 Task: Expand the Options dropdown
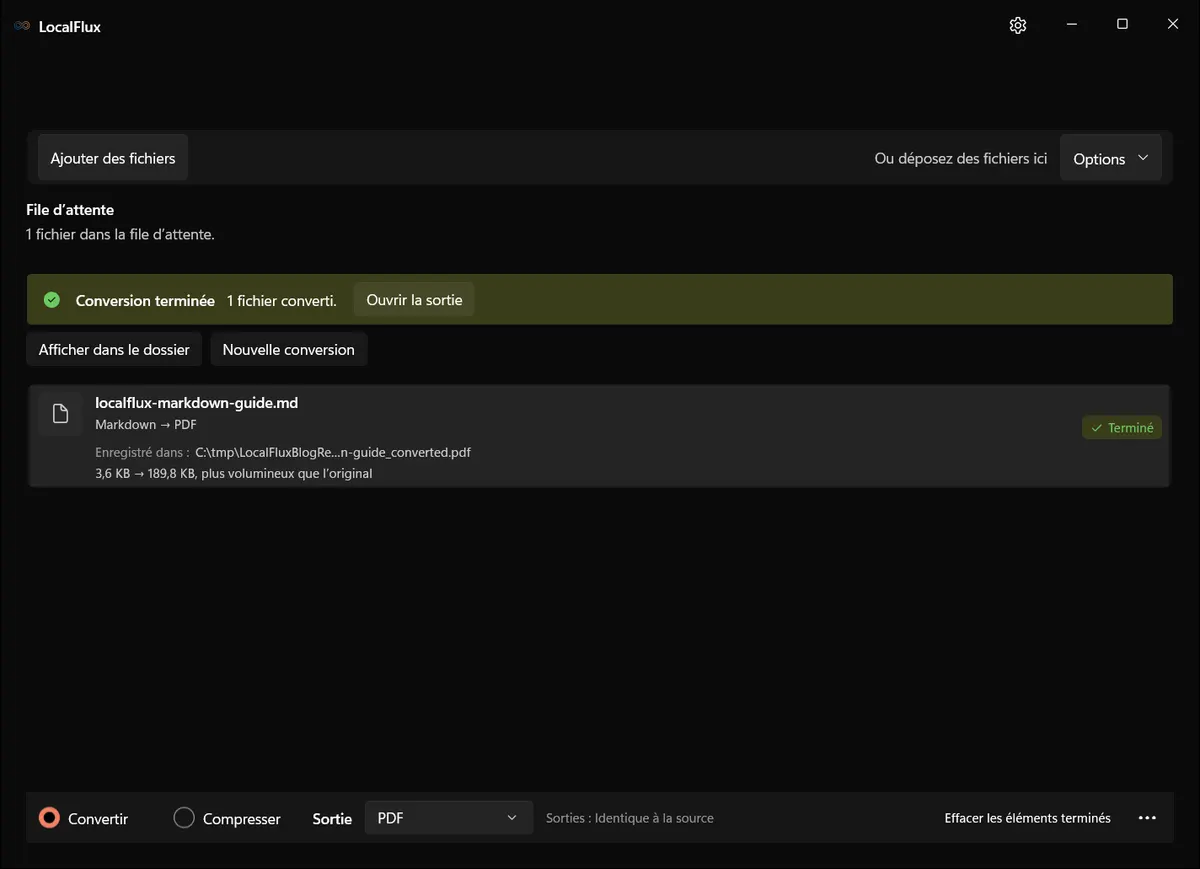point(1111,159)
